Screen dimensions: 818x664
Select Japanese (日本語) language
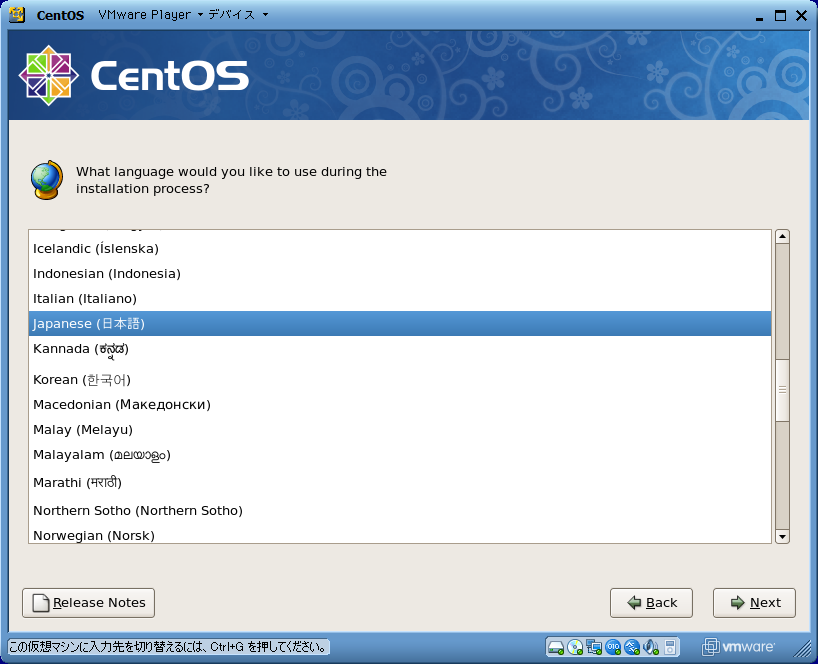tap(400, 323)
